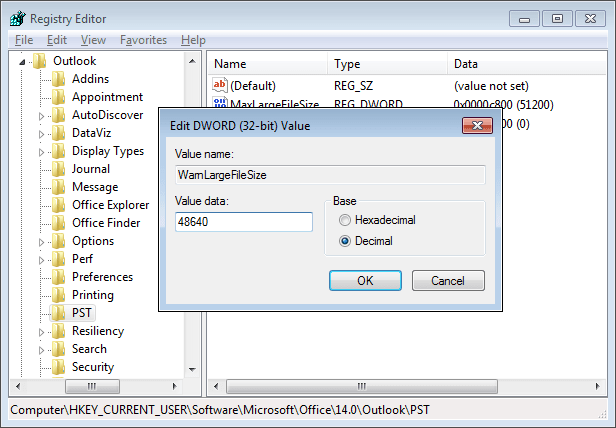Screen dimensions: 616x428
Task: Select the Decimal base option
Action: point(345,241)
